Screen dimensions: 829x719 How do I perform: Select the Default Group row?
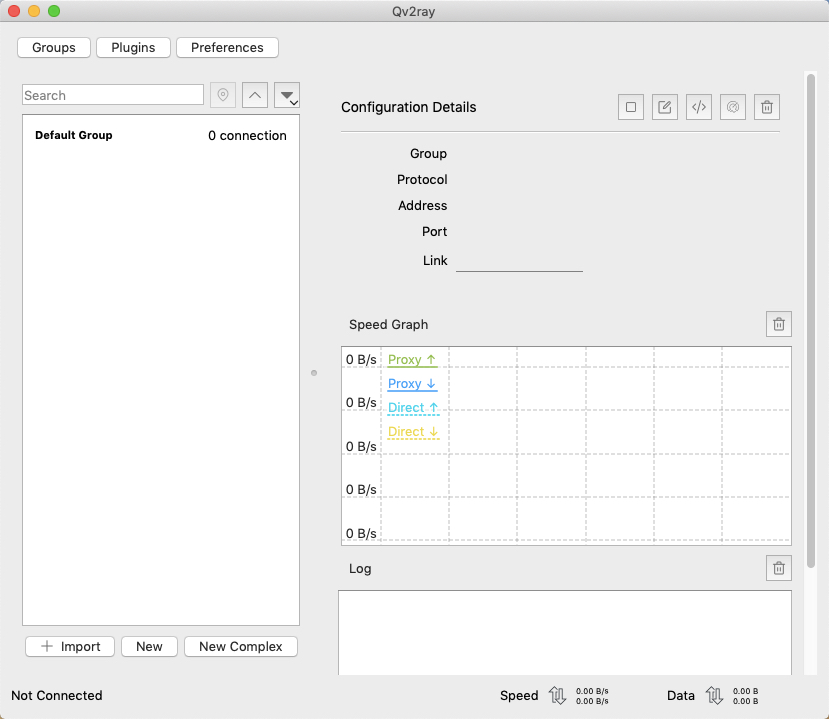click(161, 135)
